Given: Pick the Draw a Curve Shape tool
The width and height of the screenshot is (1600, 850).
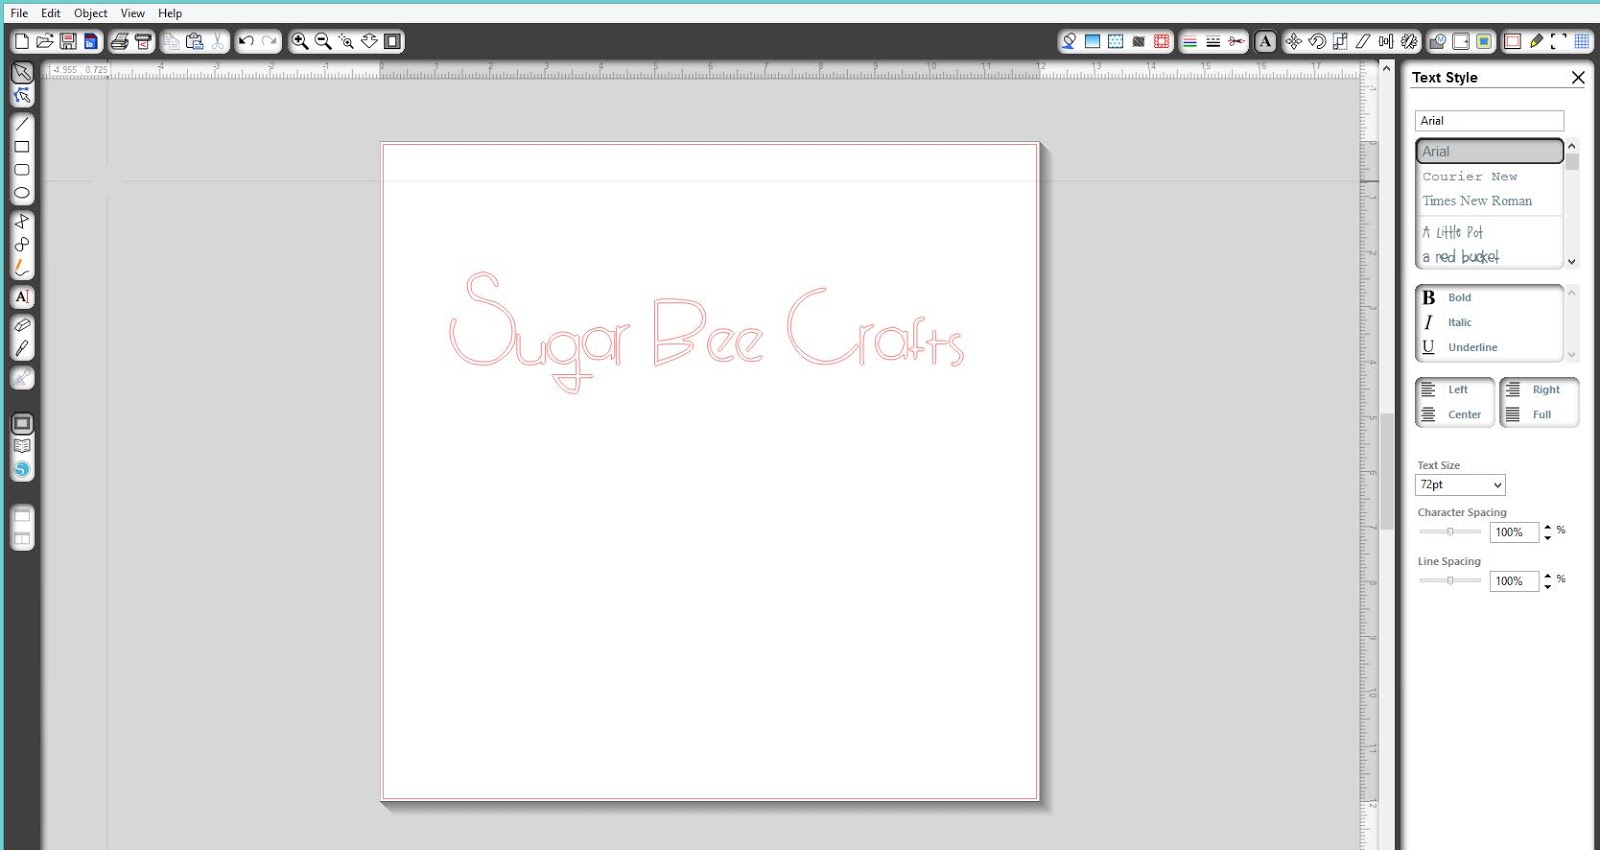Looking at the screenshot, I should tap(22, 244).
